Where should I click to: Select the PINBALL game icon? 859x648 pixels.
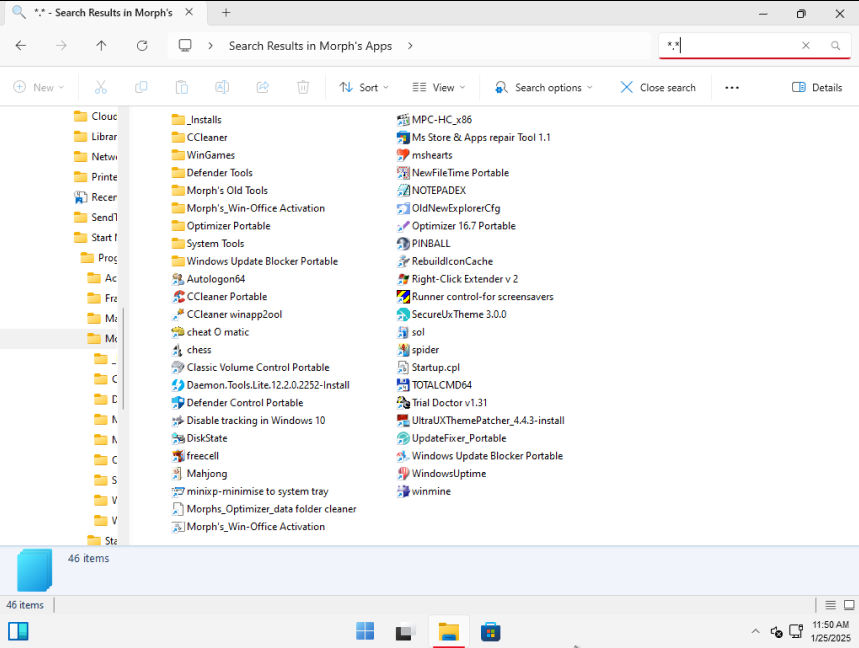[x=403, y=244]
